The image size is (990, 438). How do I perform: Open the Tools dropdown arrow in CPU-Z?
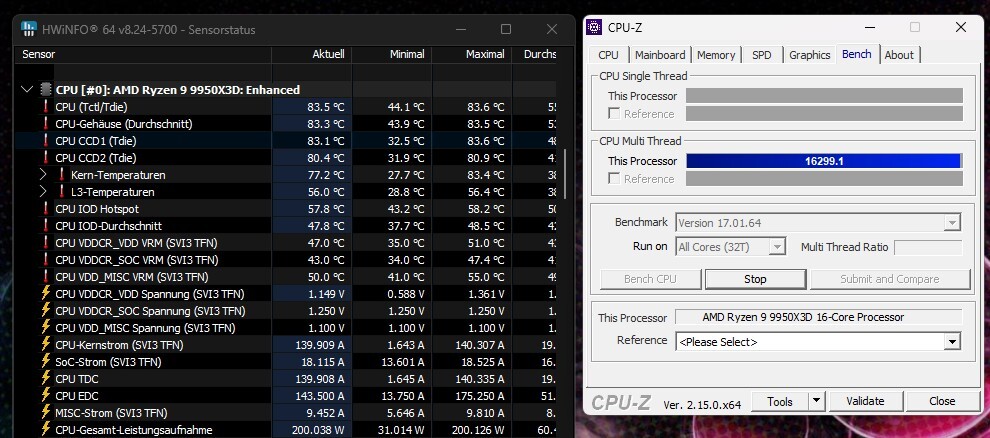click(817, 401)
